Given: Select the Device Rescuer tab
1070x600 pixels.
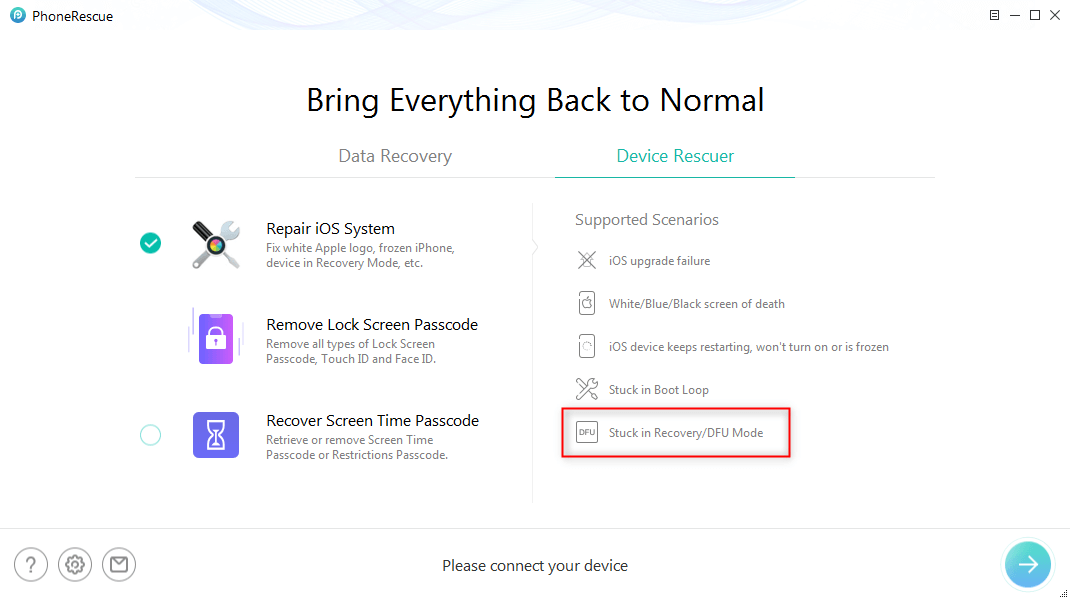Looking at the screenshot, I should [x=675, y=156].
